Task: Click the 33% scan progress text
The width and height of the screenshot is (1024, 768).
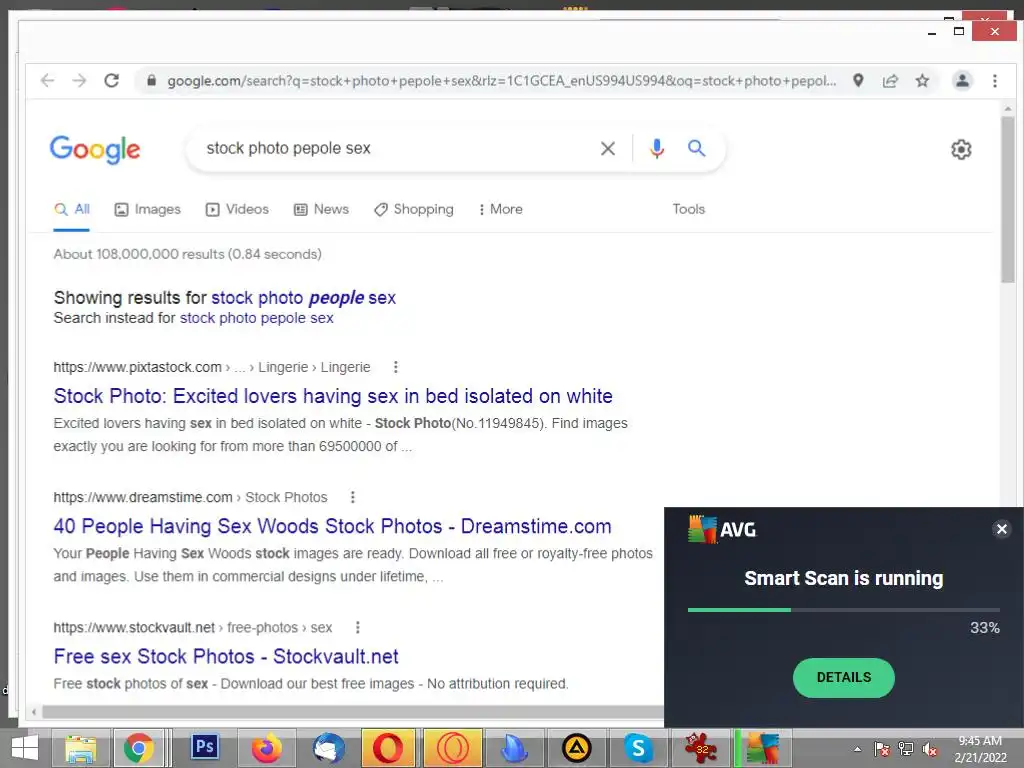Action: click(984, 628)
